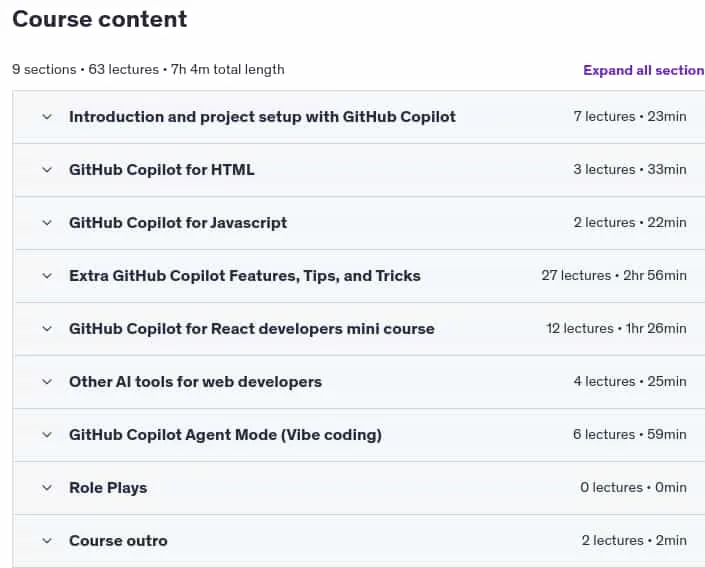
Task: Click the 3 lectures • 33min label
Action: (630, 170)
